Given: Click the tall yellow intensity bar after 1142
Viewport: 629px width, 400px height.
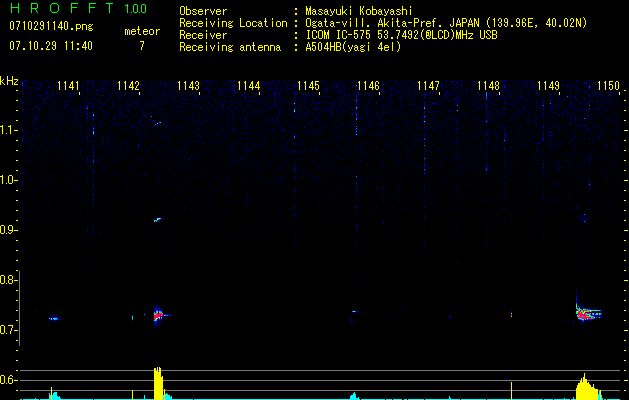Looking at the screenshot, I should [158, 383].
